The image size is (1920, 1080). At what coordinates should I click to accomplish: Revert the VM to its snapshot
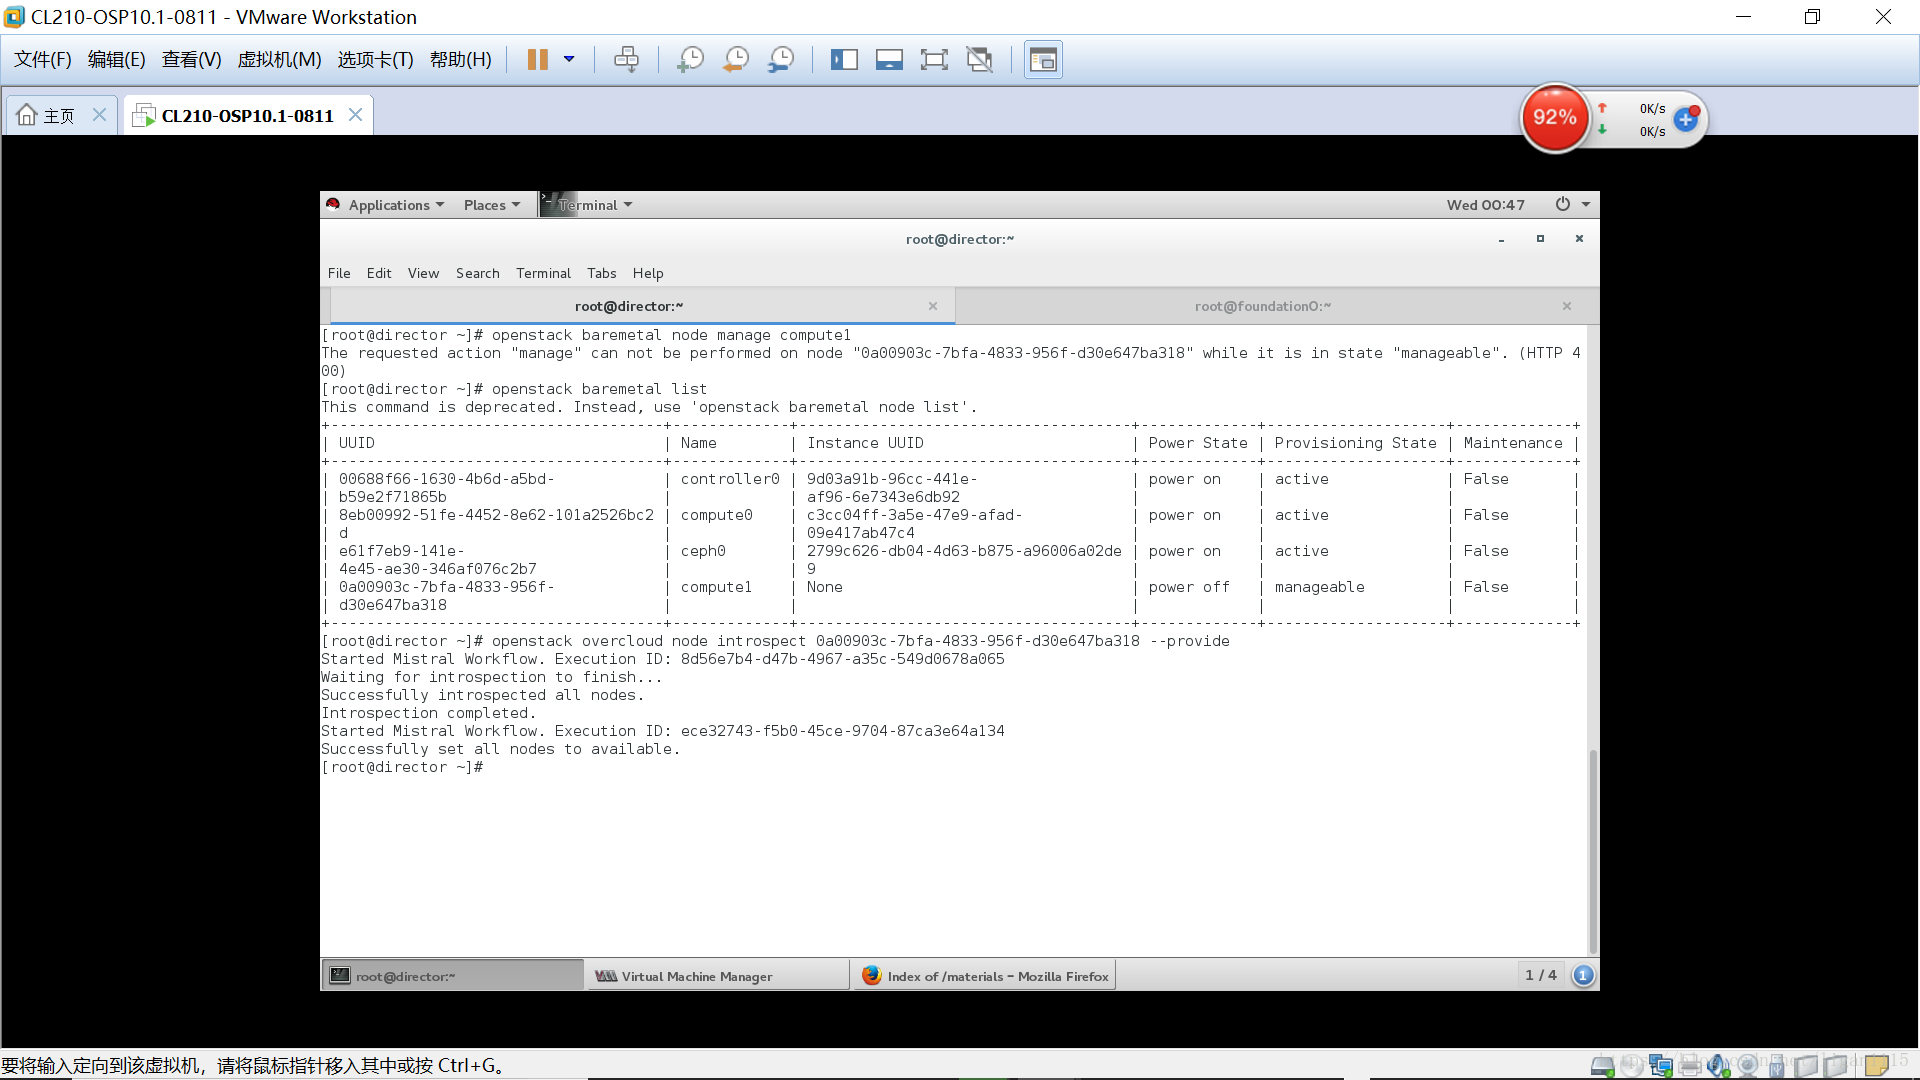pos(735,59)
